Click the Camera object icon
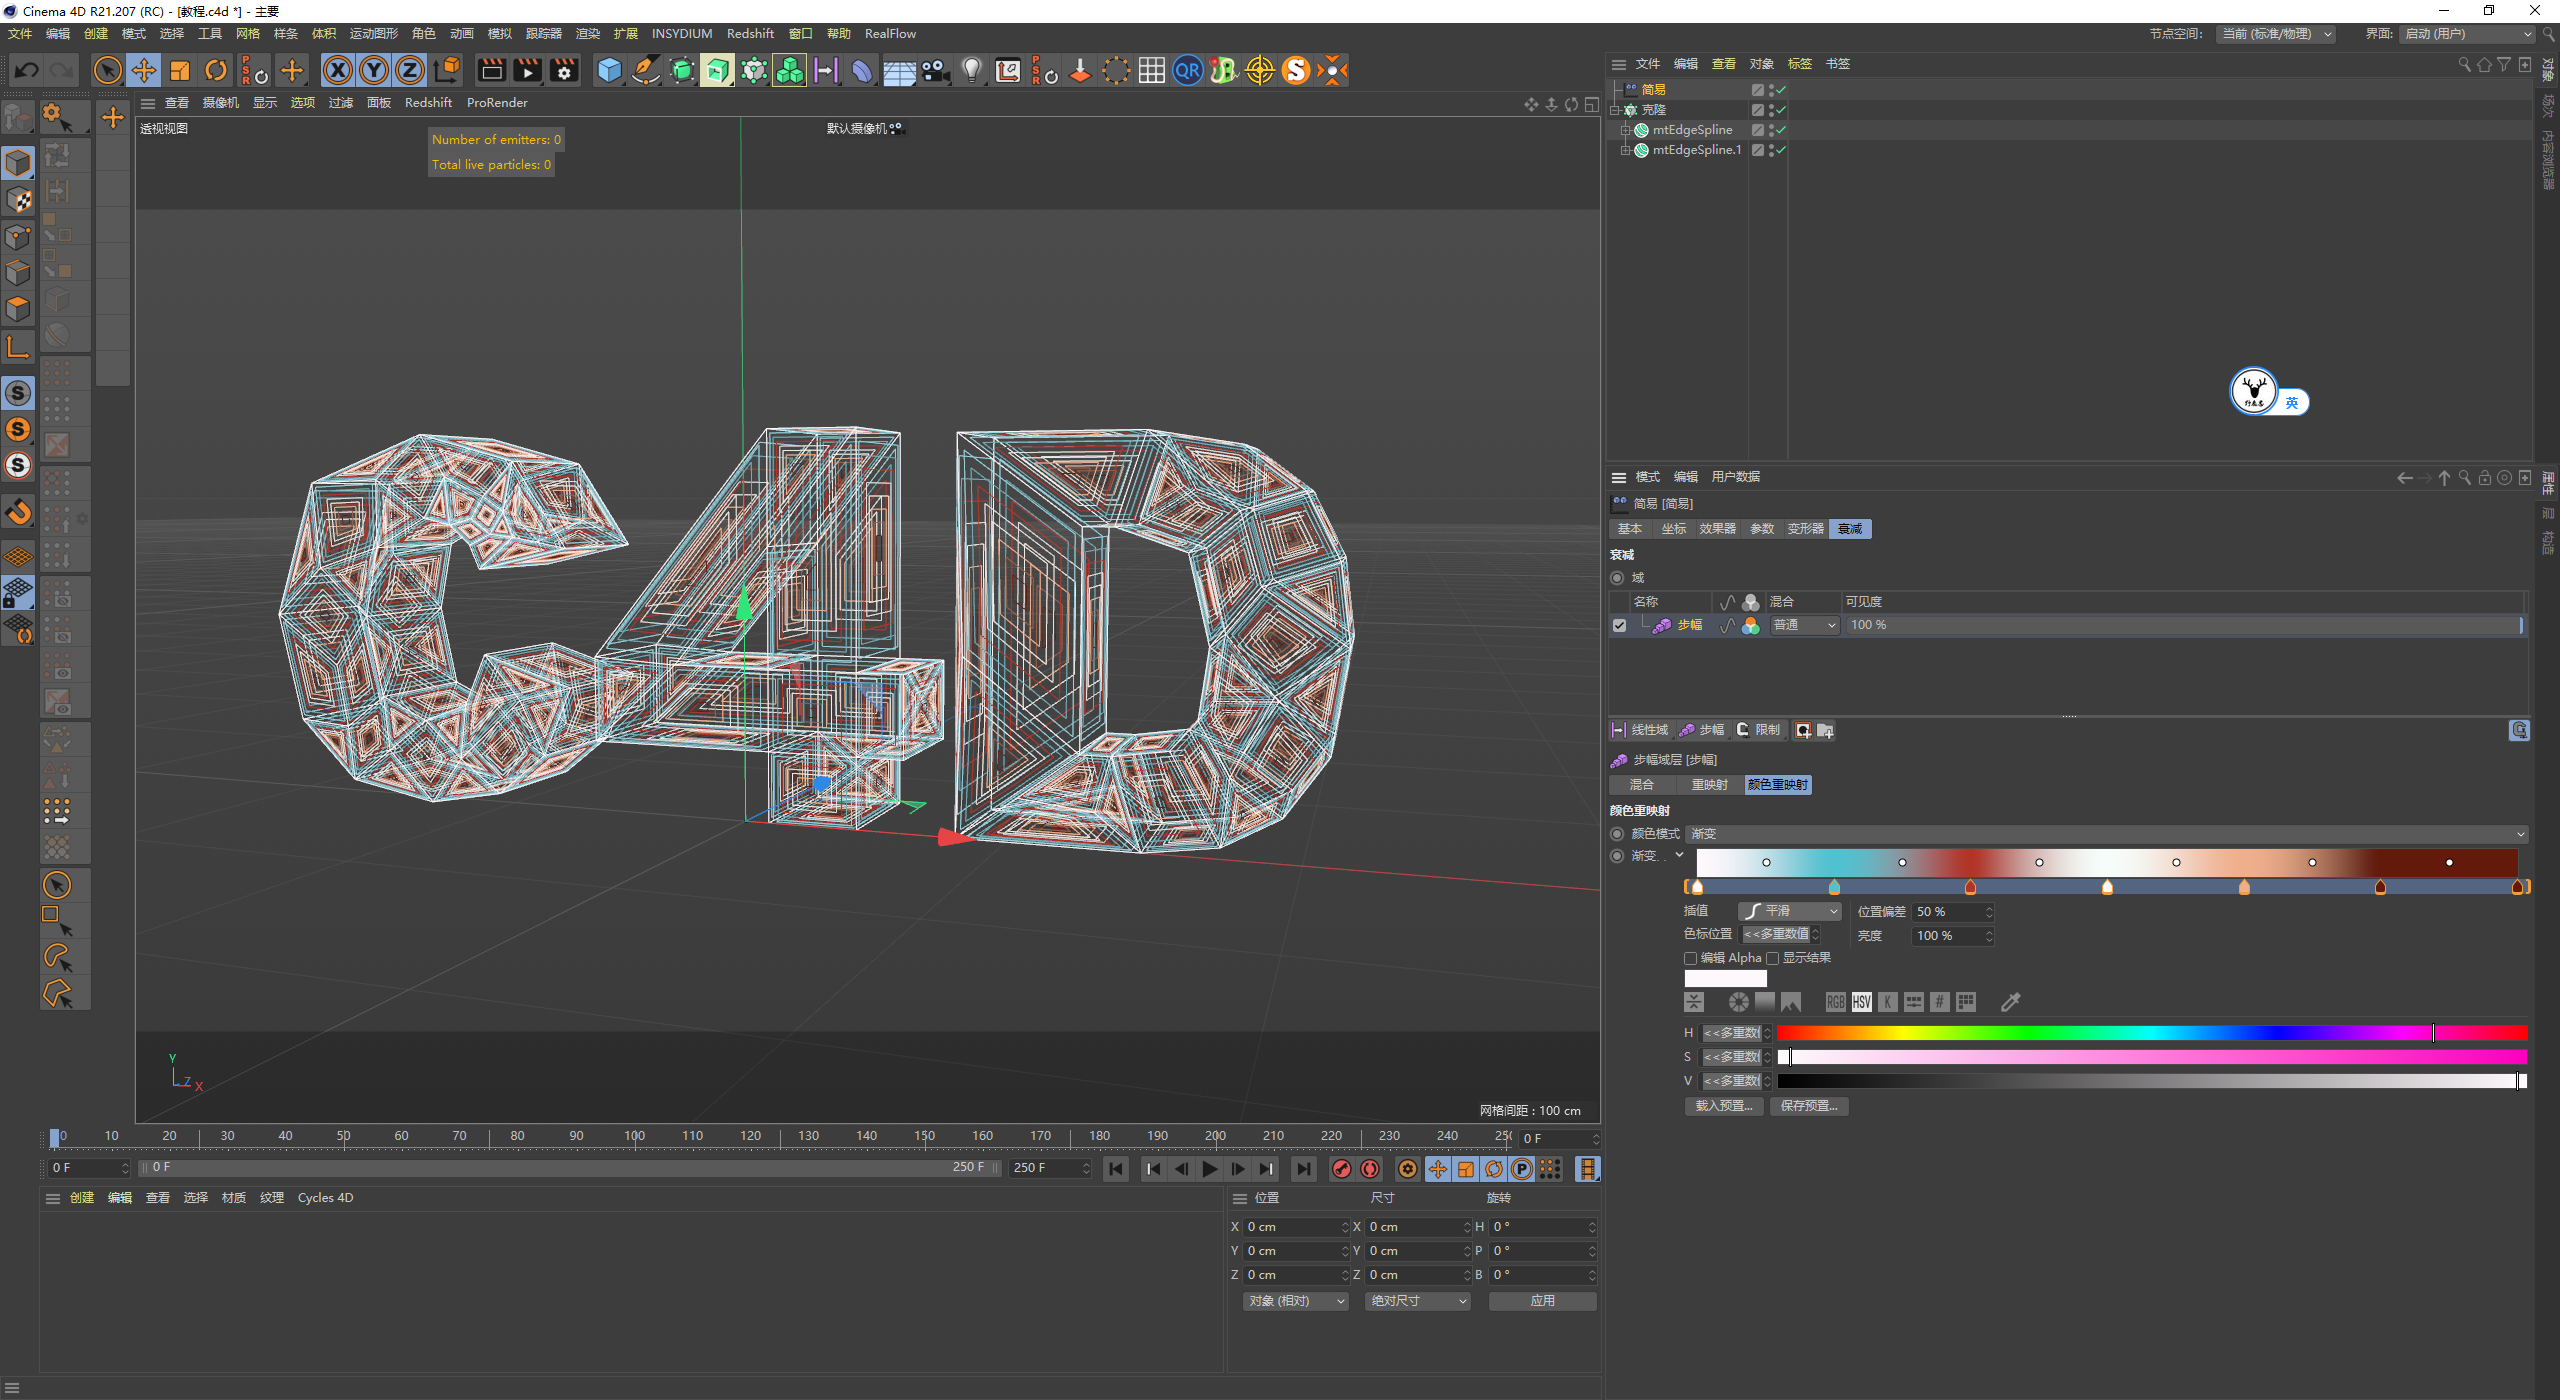This screenshot has width=2560, height=1400. 935,70
